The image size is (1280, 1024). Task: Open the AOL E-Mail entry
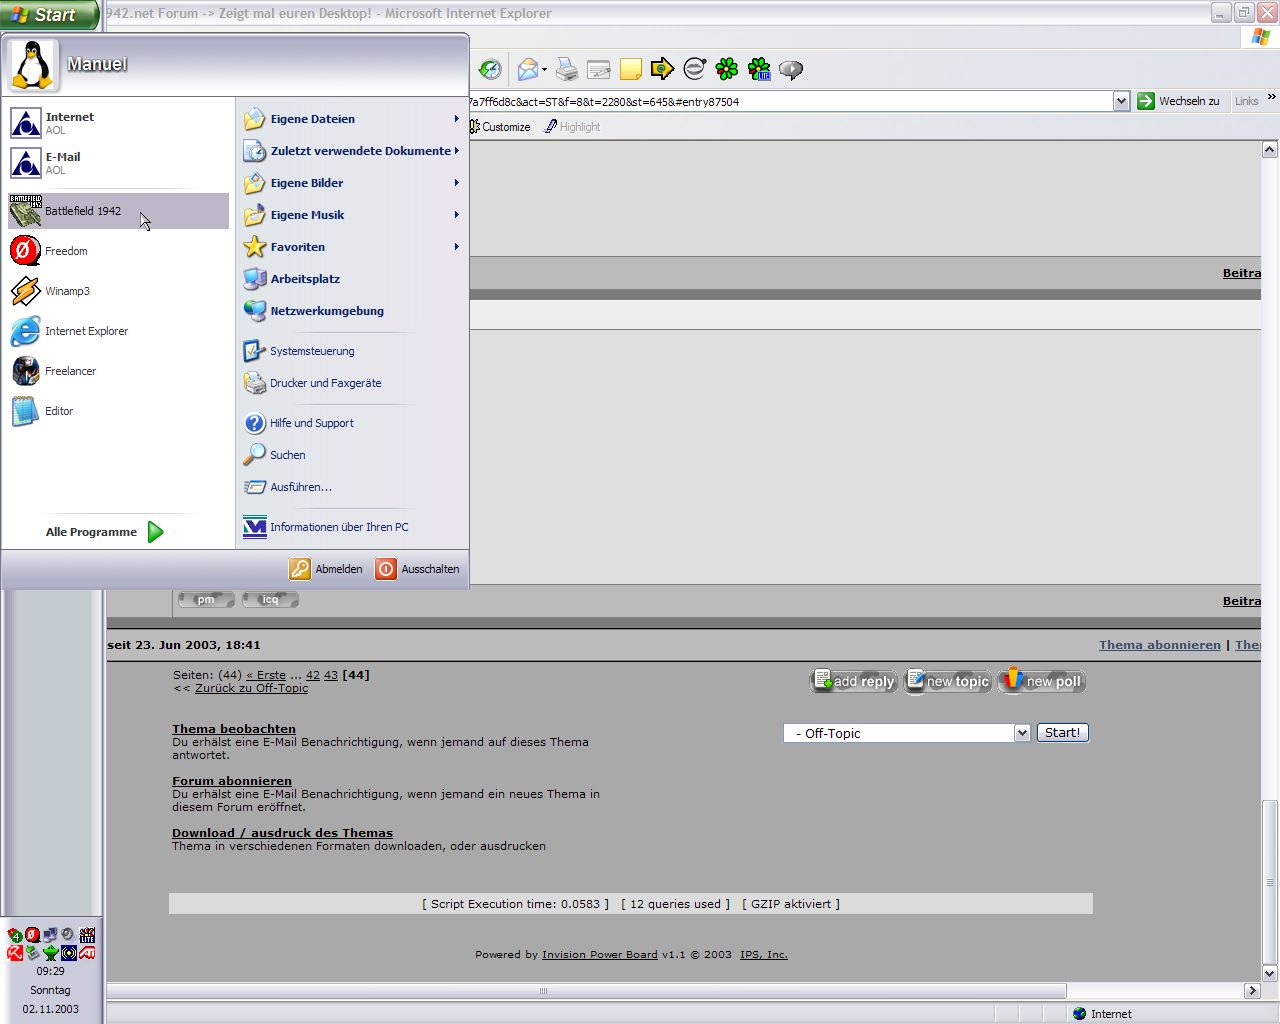(x=118, y=163)
